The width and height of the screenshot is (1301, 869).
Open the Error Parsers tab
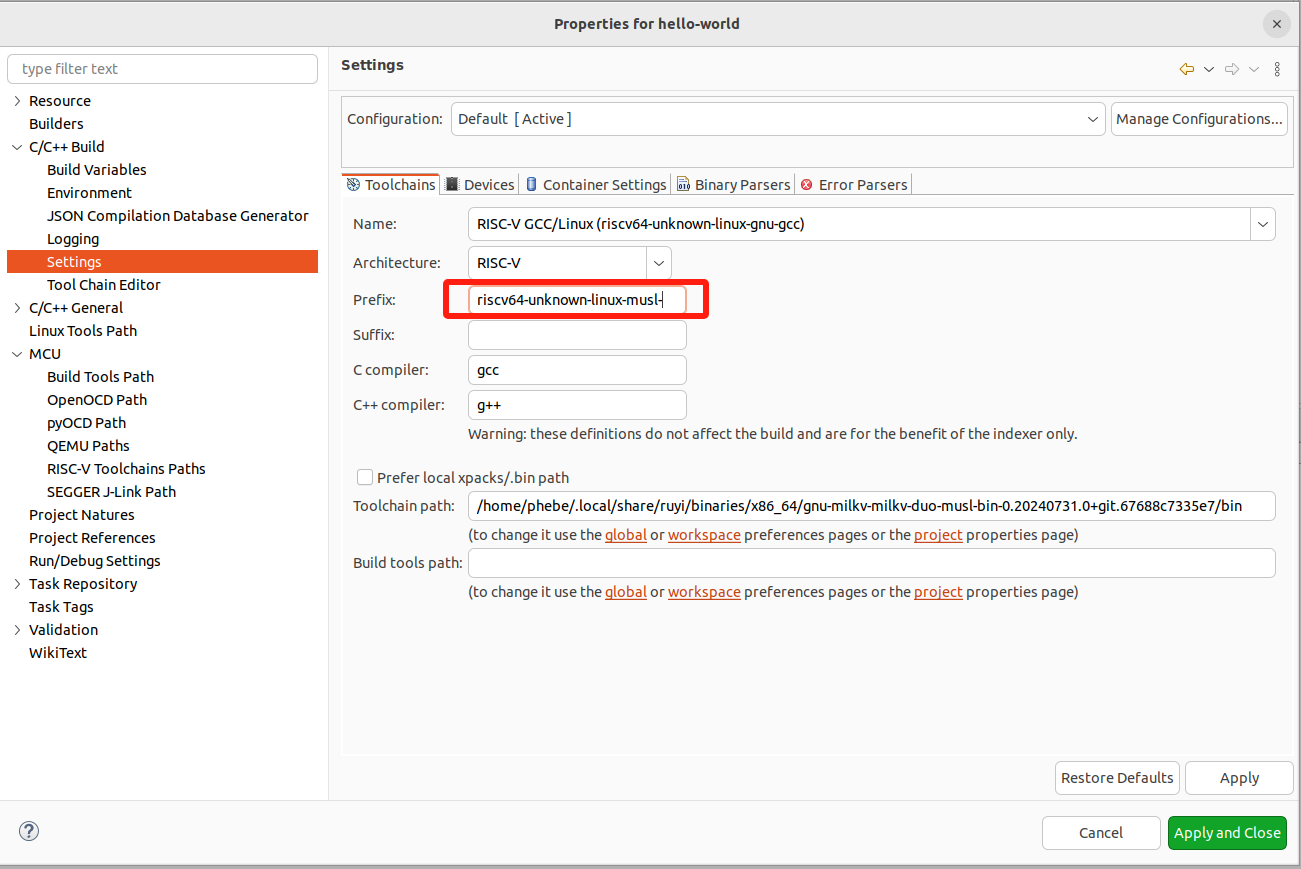[x=854, y=185]
